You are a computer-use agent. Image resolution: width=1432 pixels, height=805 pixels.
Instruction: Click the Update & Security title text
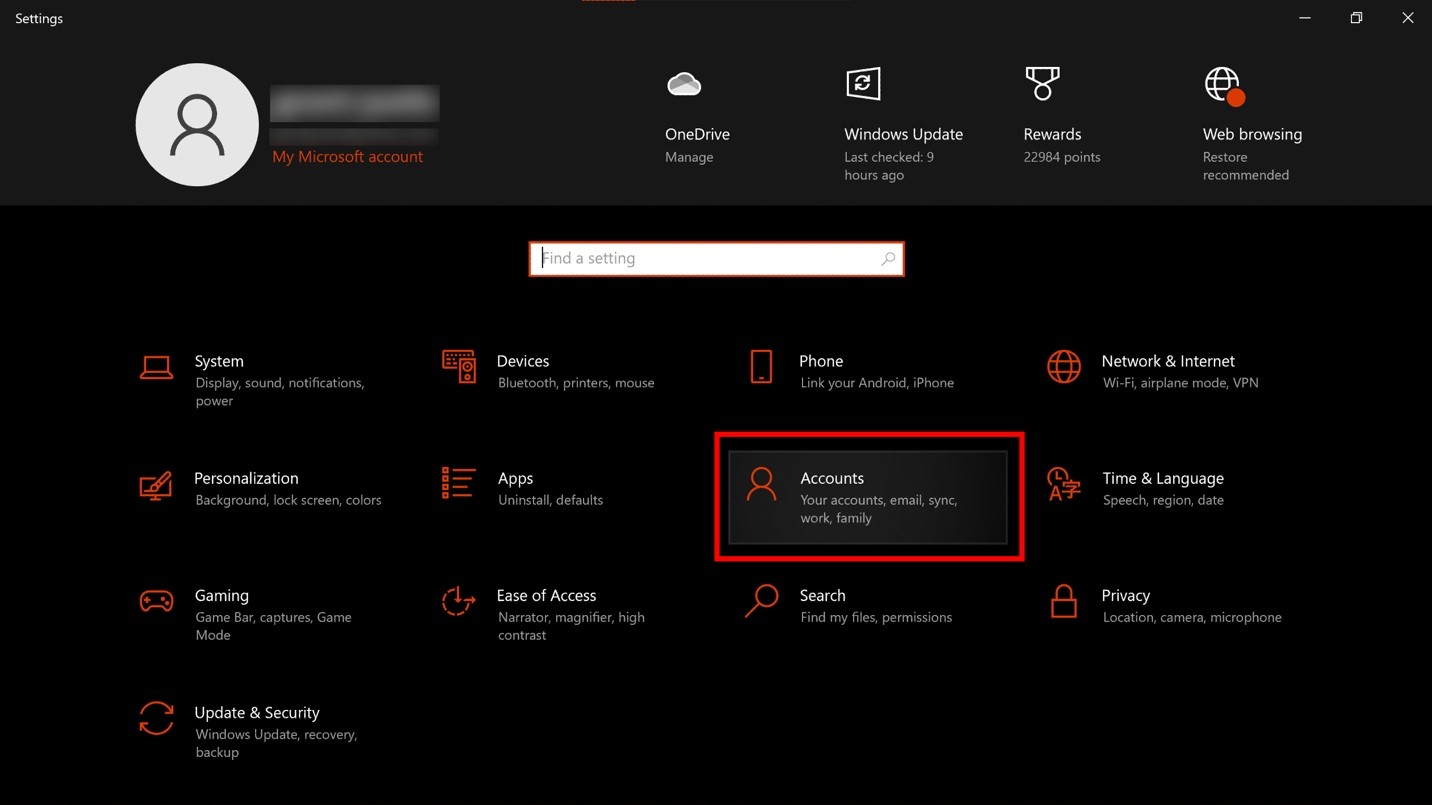[257, 712]
